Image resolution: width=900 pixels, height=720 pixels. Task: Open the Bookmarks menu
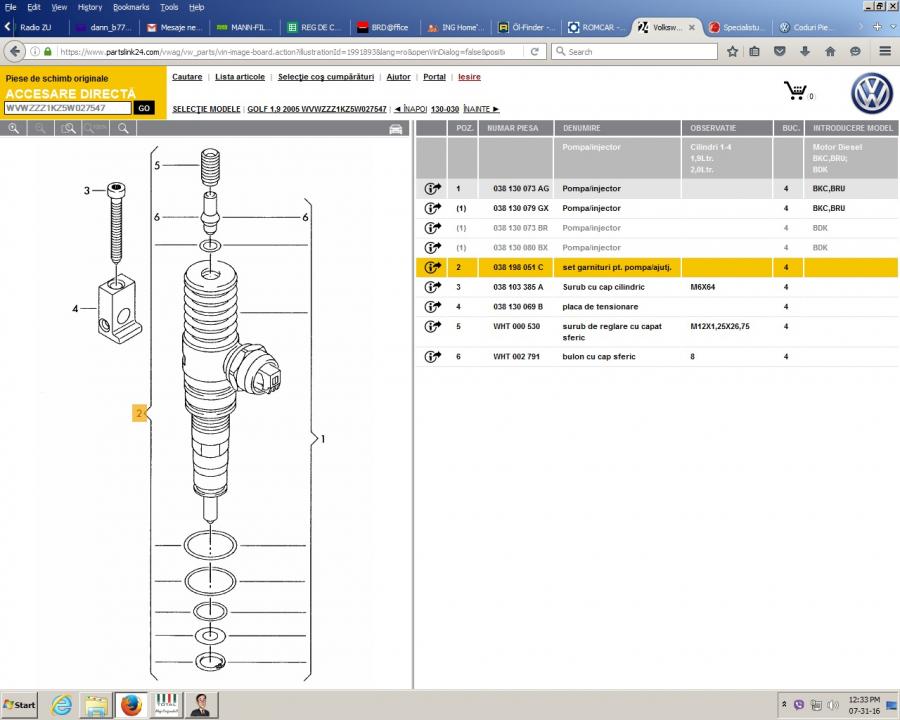pos(131,7)
